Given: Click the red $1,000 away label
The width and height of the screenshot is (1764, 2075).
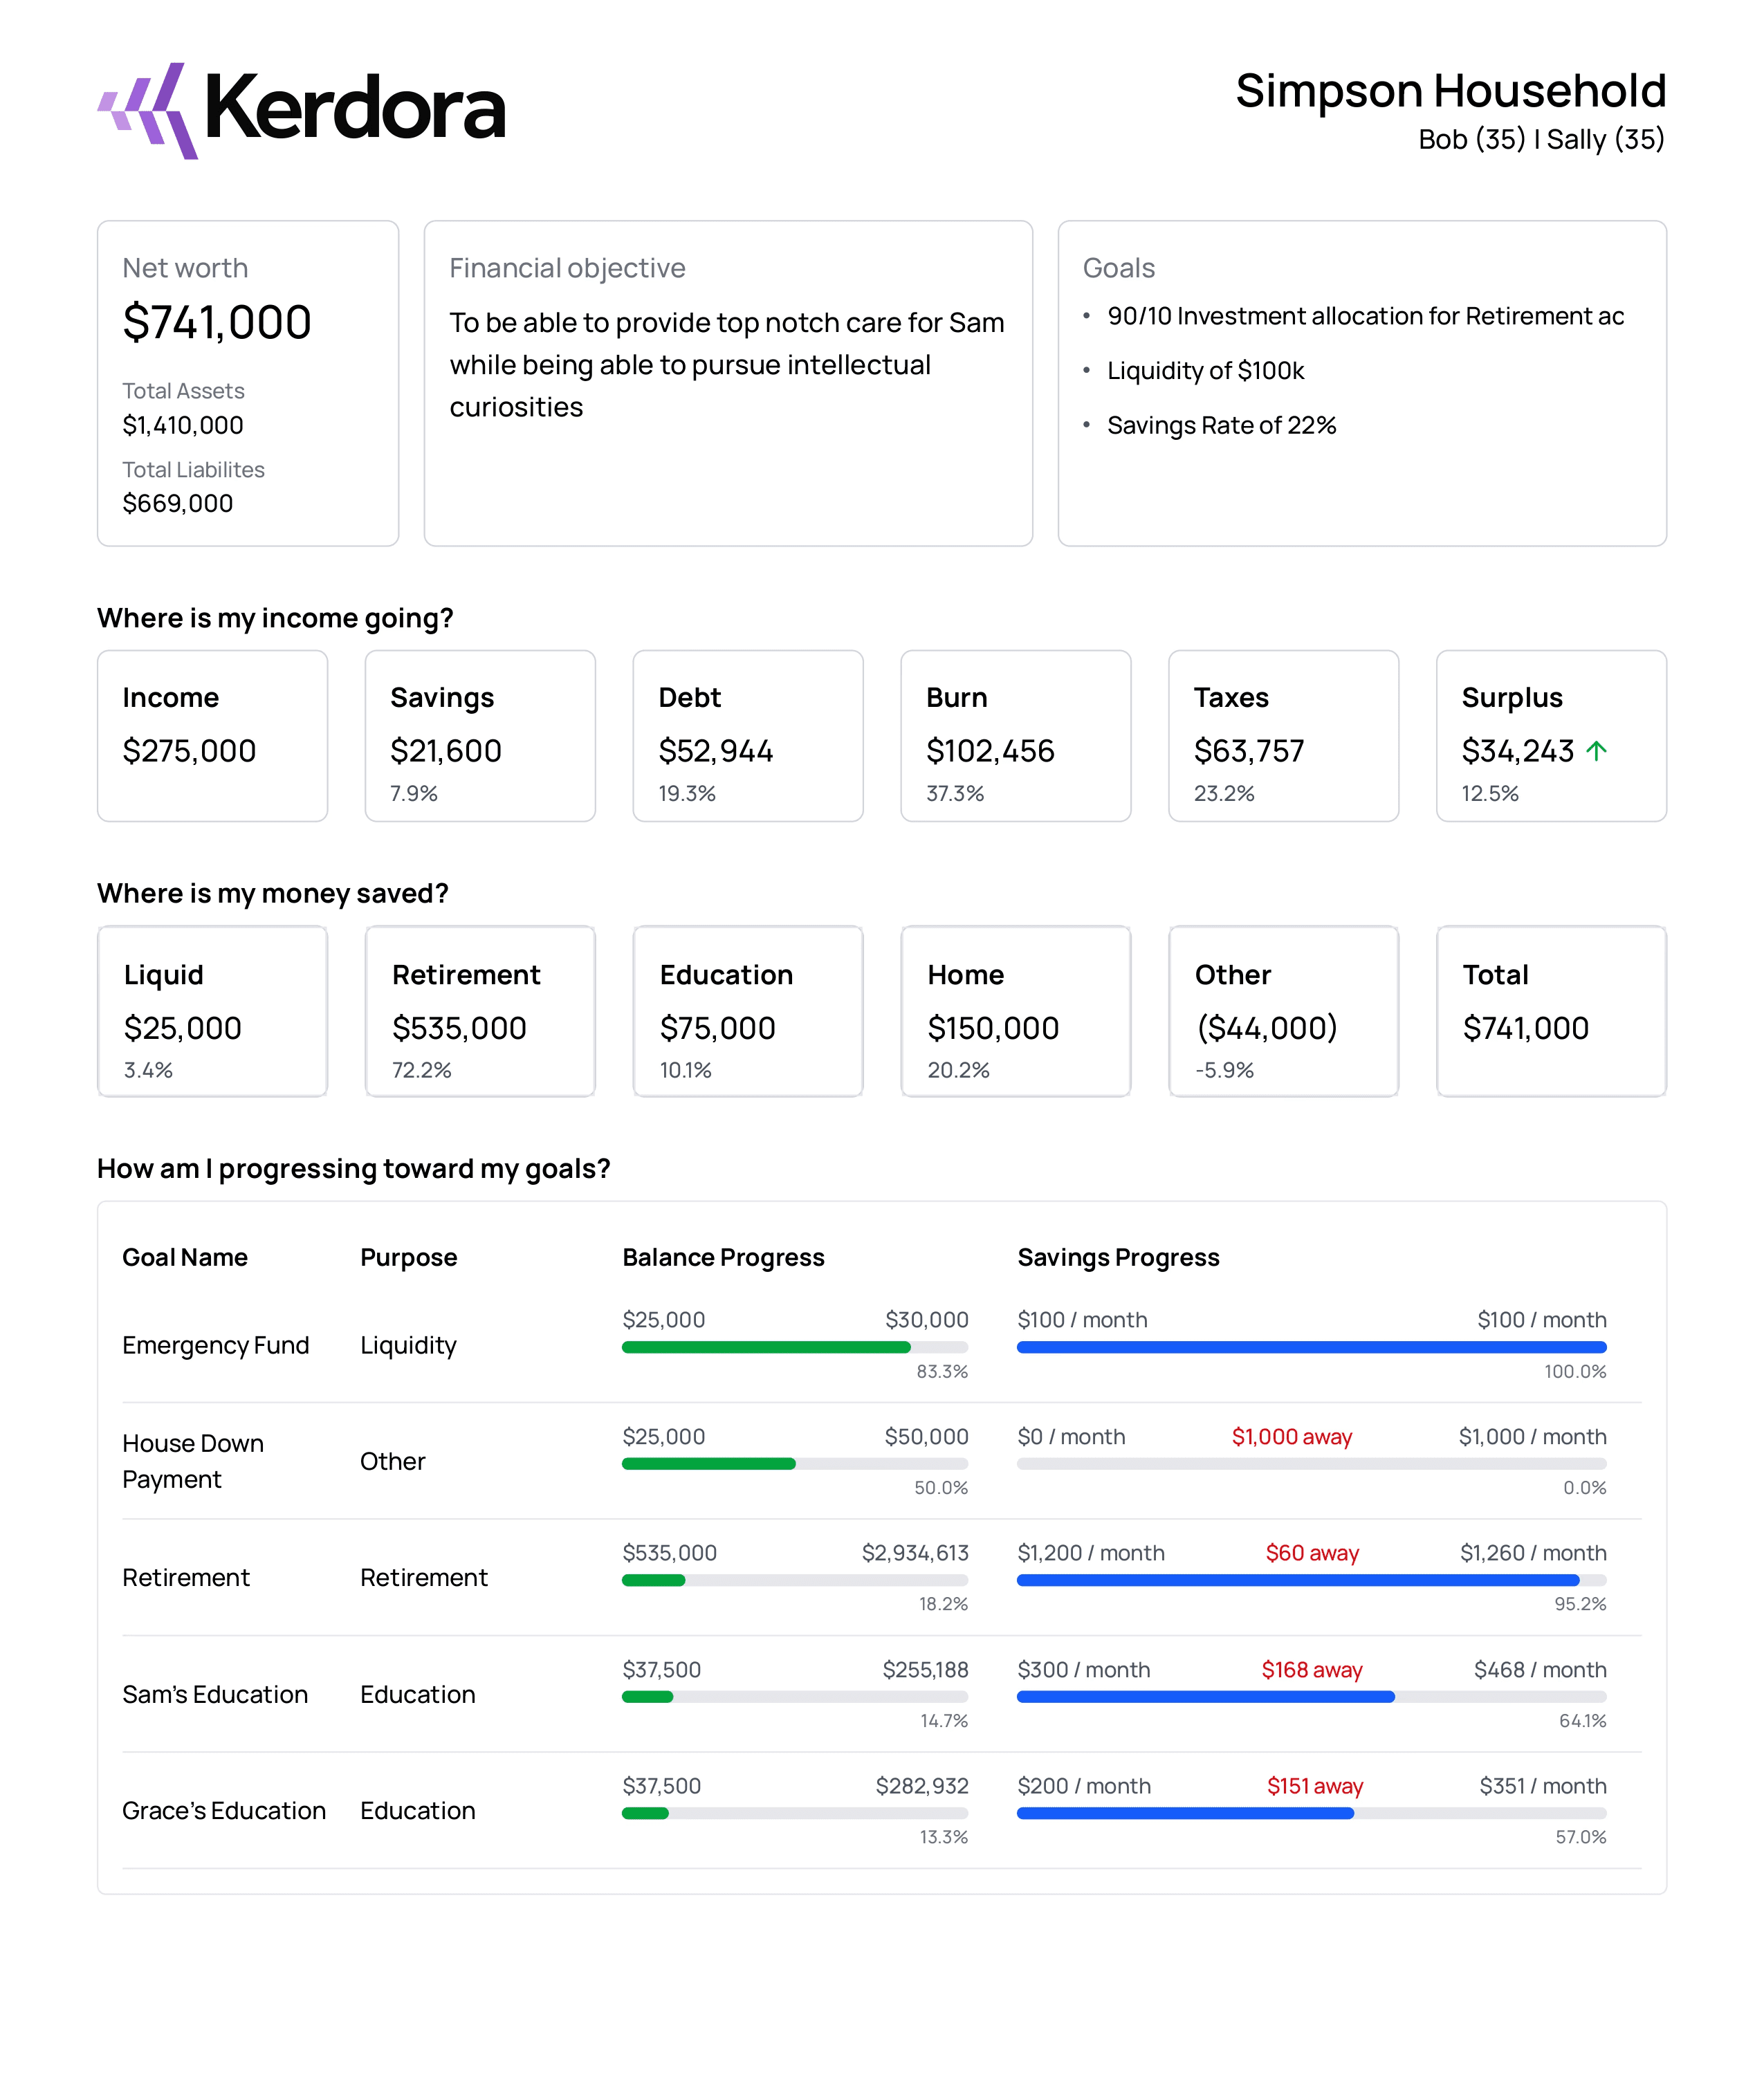Looking at the screenshot, I should coord(1291,1437).
